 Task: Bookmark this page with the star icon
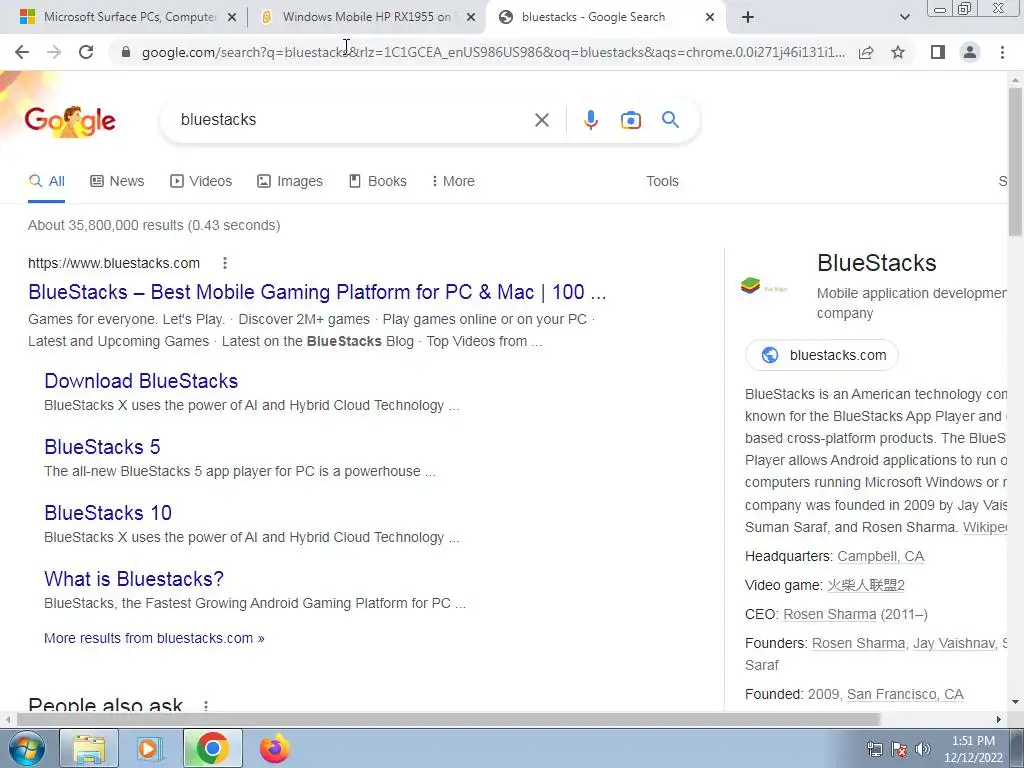pos(898,52)
